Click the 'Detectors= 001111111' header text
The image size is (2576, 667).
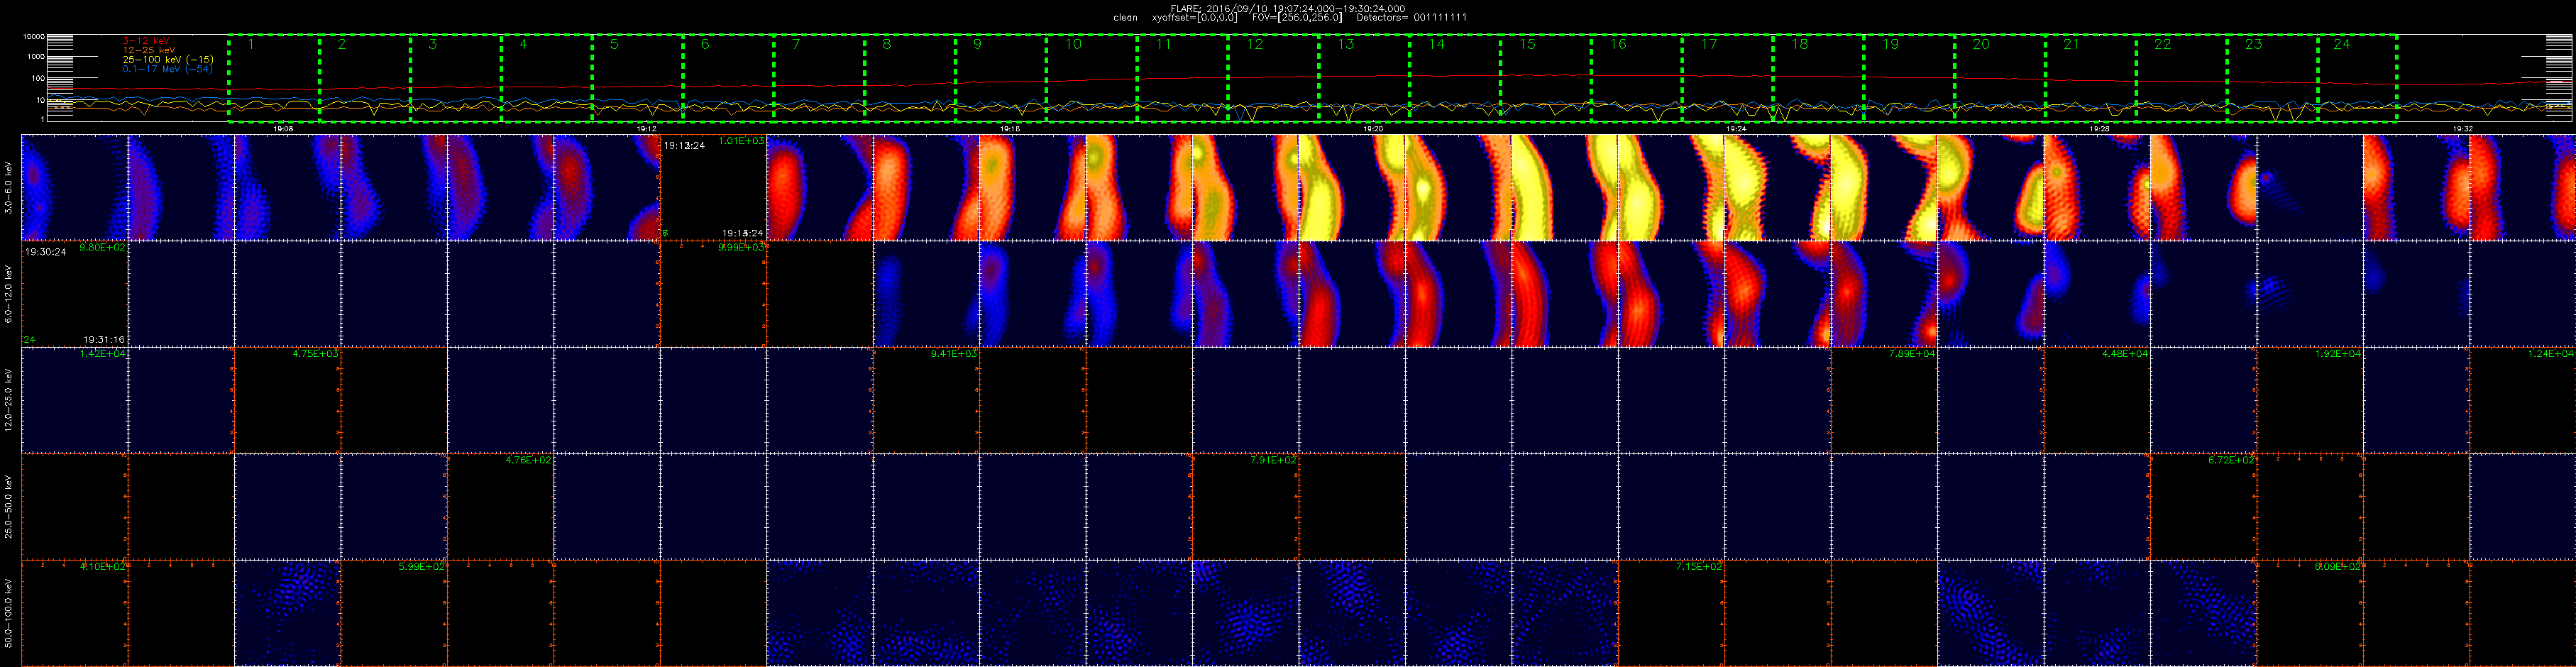[x=1411, y=17]
